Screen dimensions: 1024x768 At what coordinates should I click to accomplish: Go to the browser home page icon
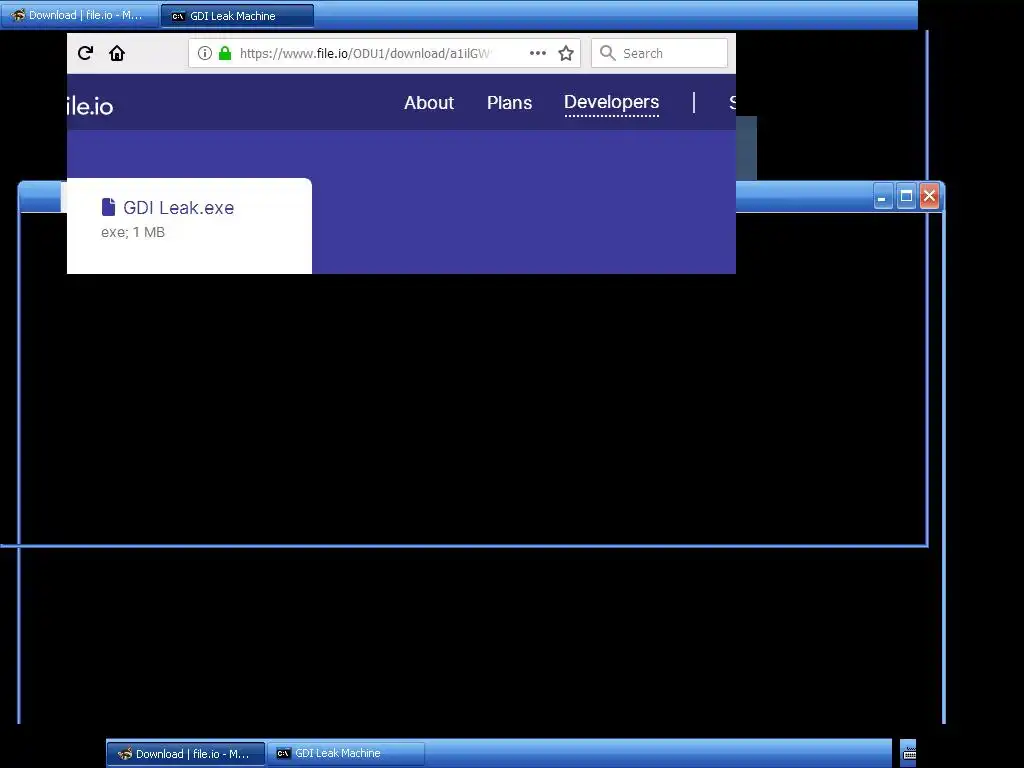click(117, 53)
